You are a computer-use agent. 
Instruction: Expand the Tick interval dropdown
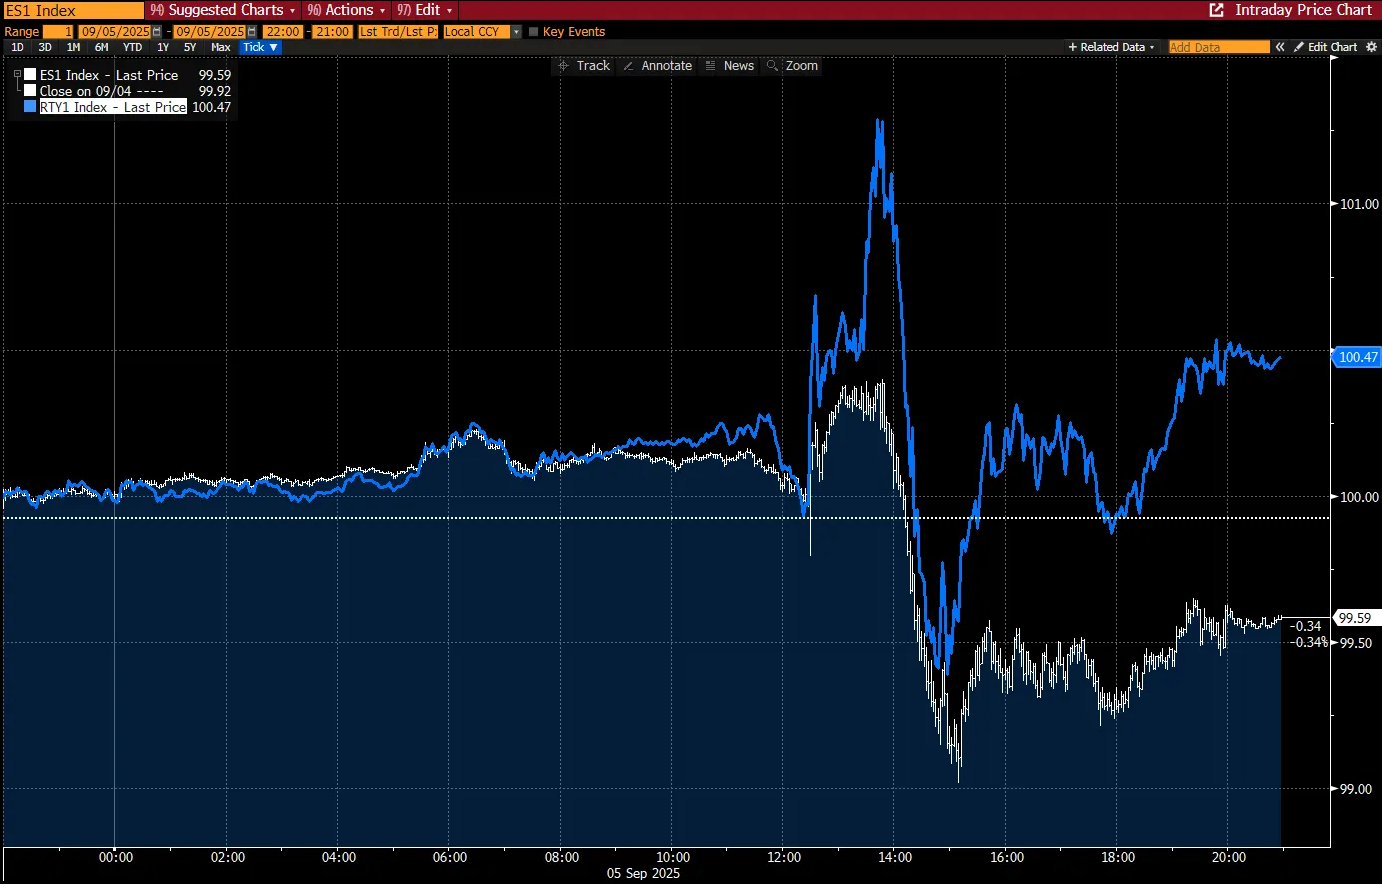pos(260,47)
